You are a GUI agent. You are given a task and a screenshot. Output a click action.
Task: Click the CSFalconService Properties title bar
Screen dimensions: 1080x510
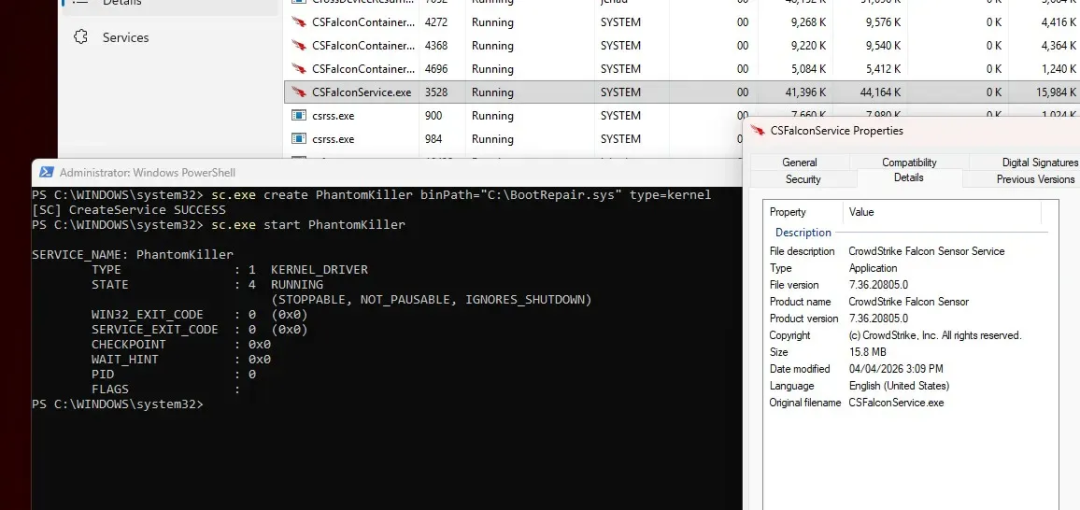(x=912, y=130)
